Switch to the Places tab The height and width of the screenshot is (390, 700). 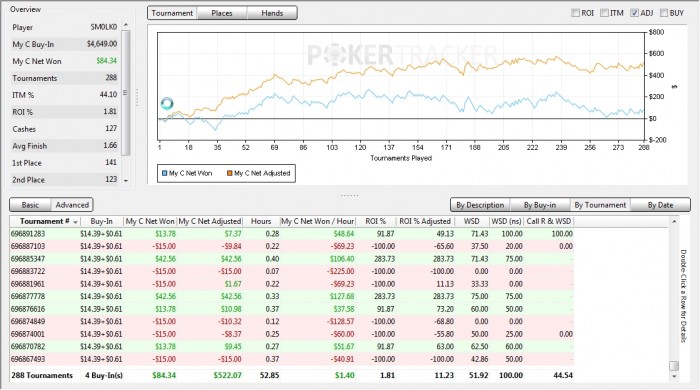222,13
